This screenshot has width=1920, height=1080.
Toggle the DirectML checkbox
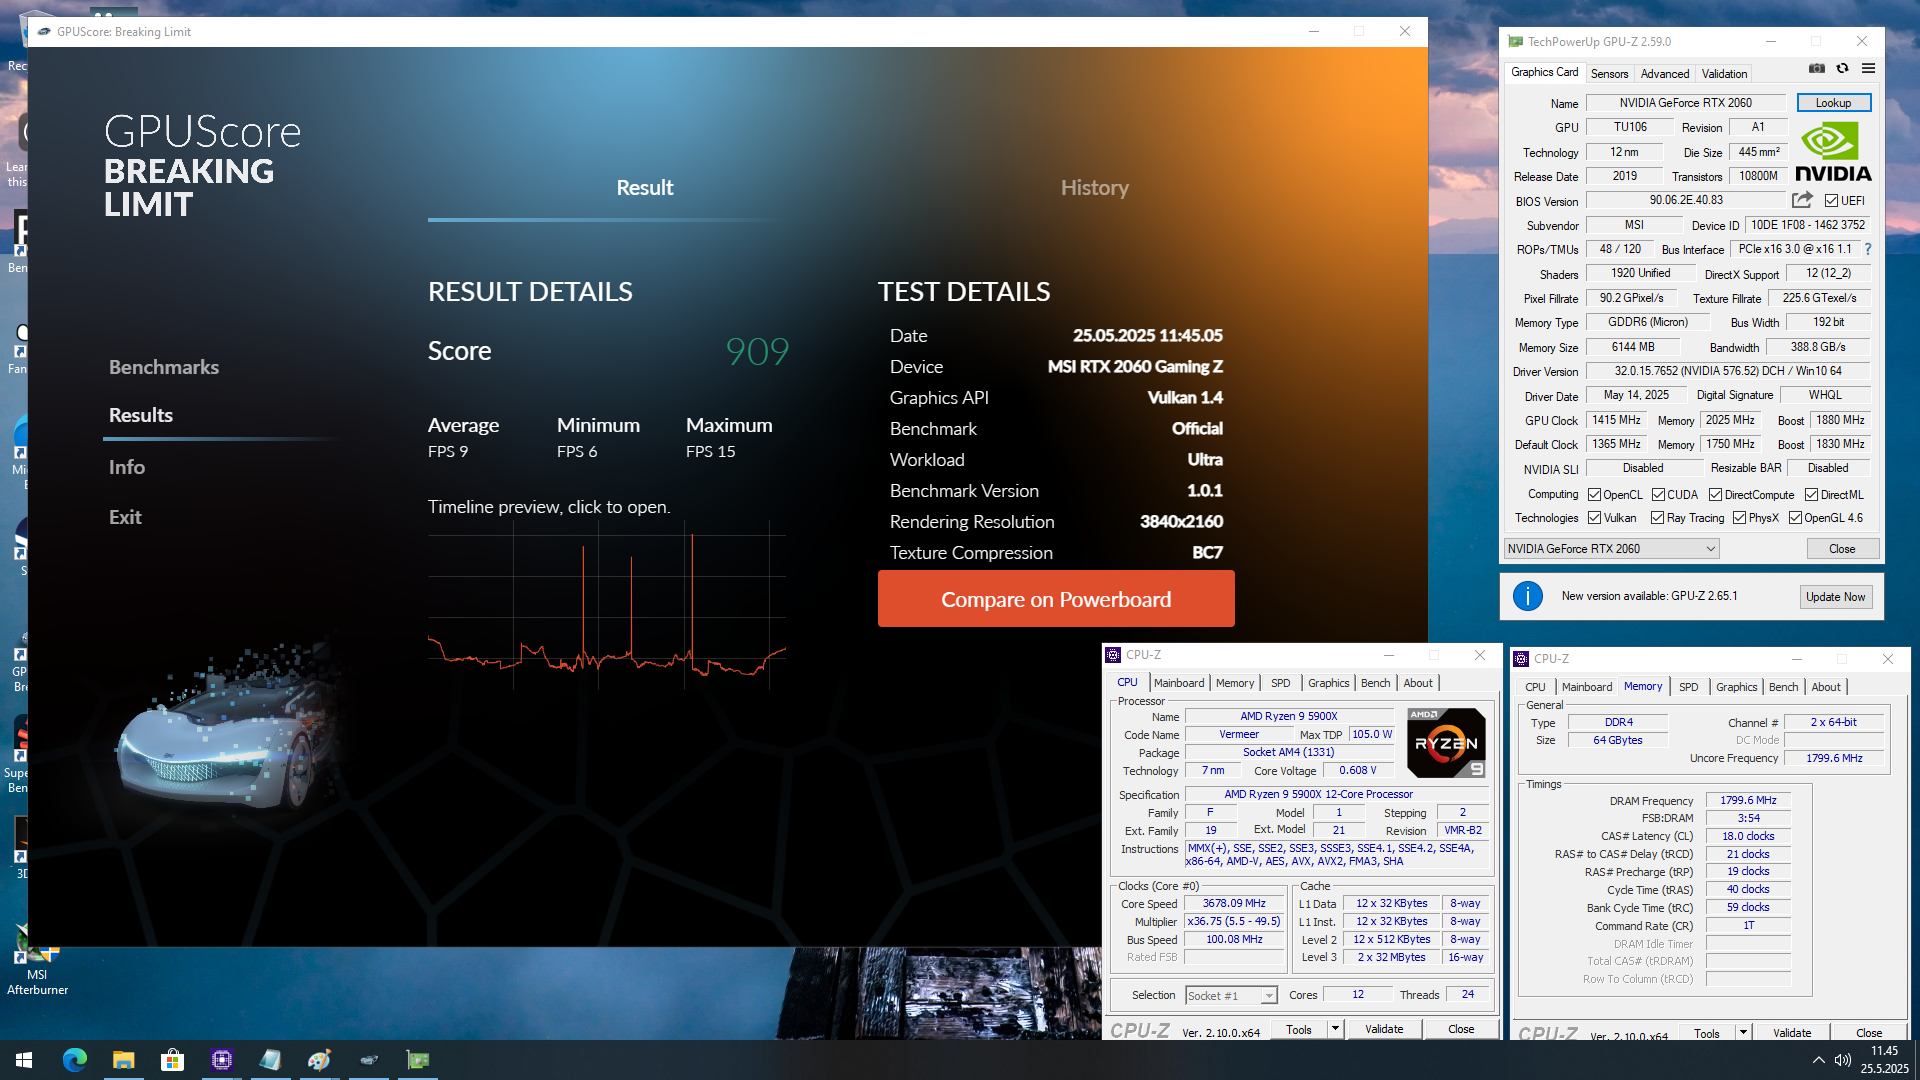[1811, 495]
